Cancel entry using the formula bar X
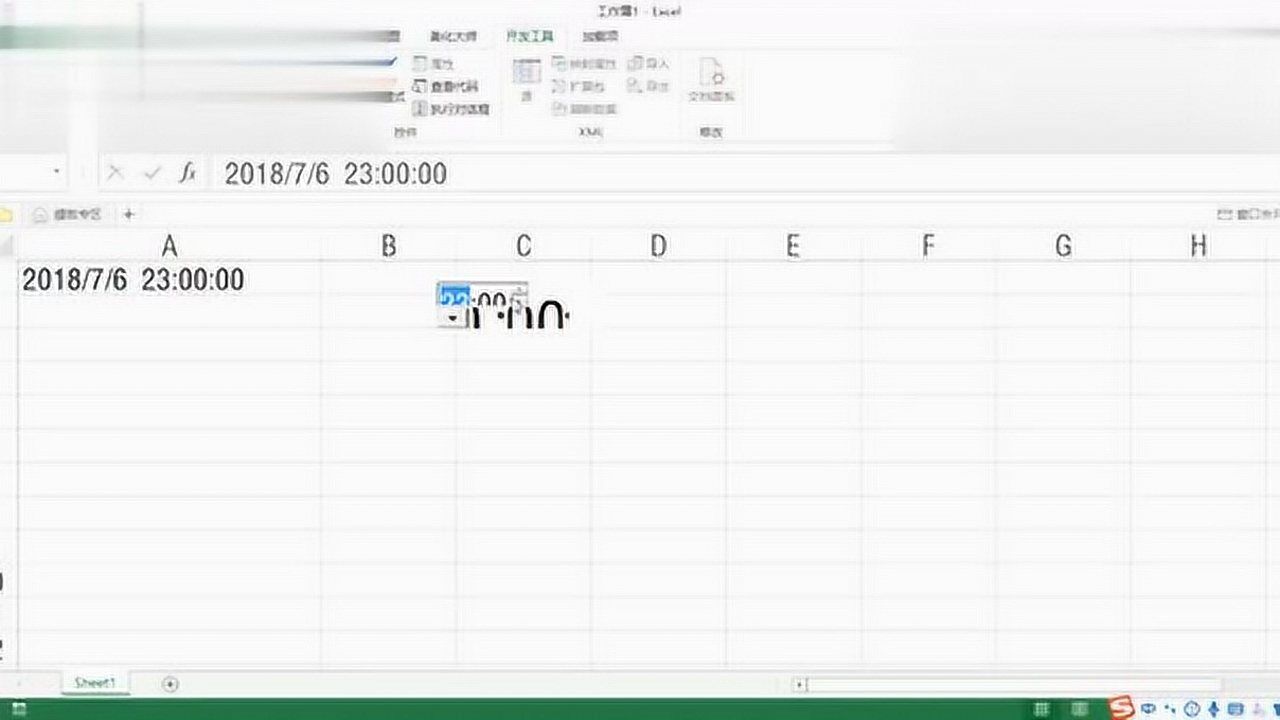The height and width of the screenshot is (720, 1280). pos(115,173)
